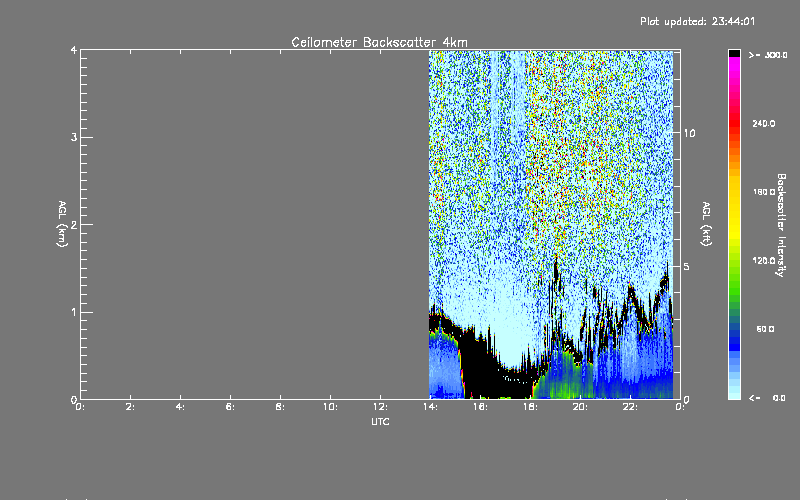Screen dimensions: 800x500
Task: Click the '1' km tick on the left axis
Action: tap(74, 312)
